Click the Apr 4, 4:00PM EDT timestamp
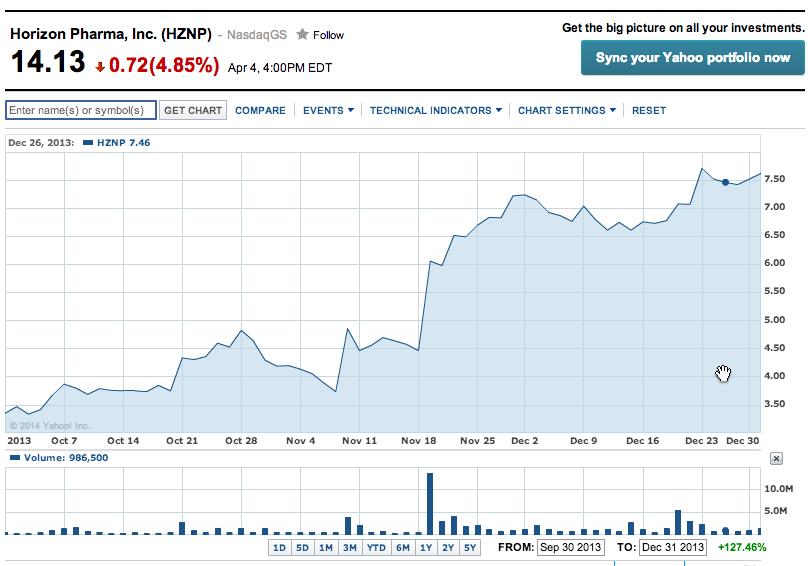 pos(280,68)
